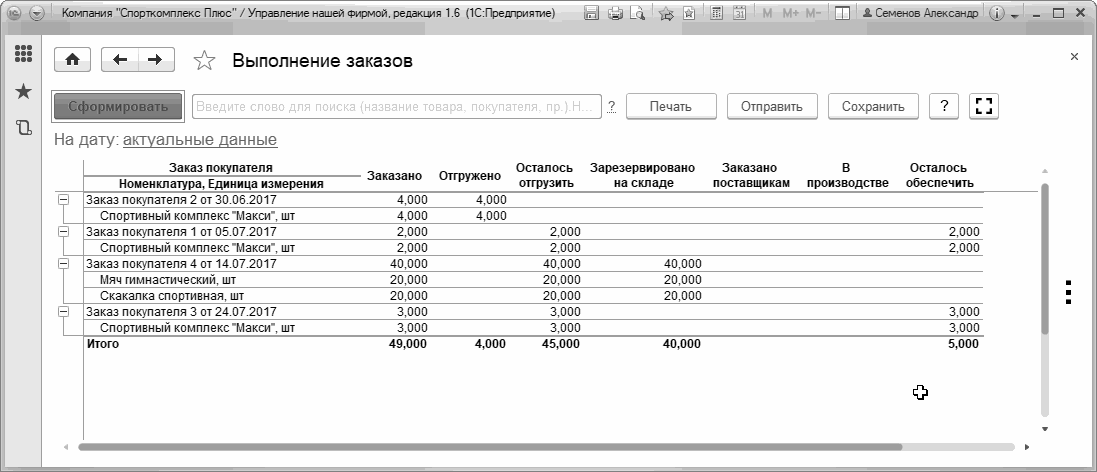The width and height of the screenshot is (1097, 472).
Task: Click total Осталось отгрузить value 45,000
Action: tap(560, 344)
